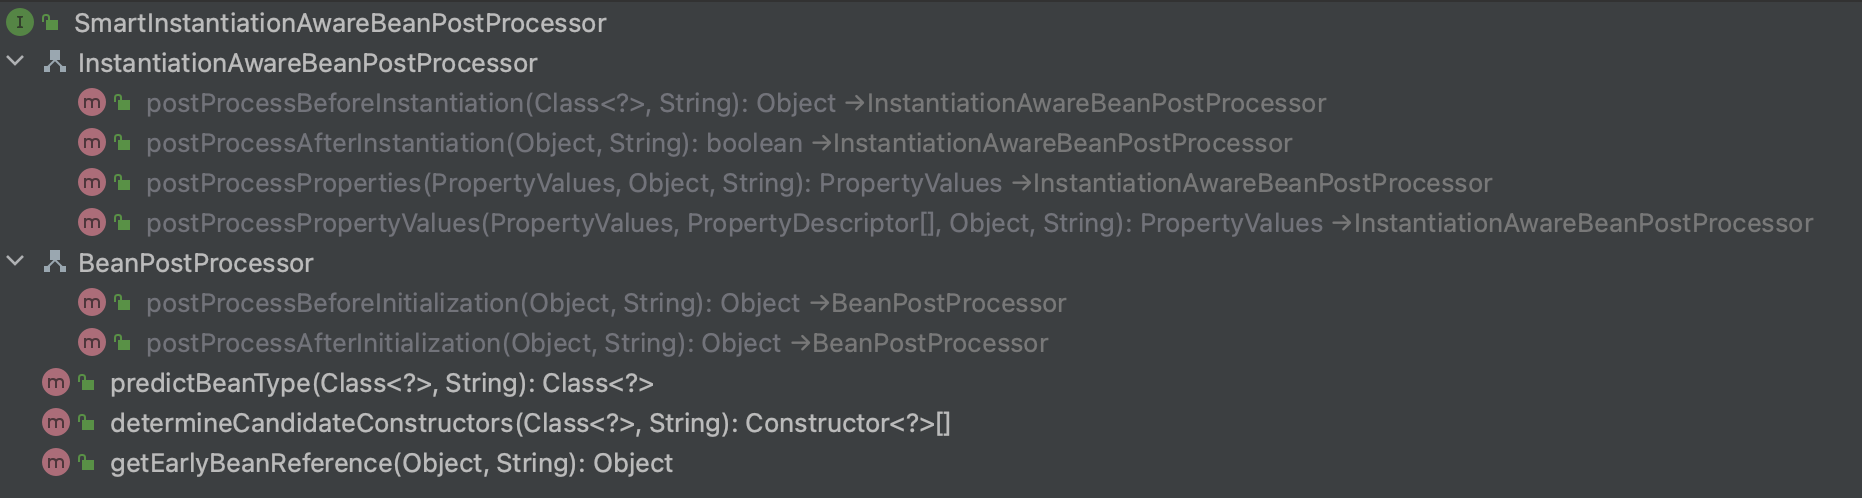Select predictBeanType(Class<?>, String) method
Viewport: 1862px width, 498px height.
[x=381, y=383]
